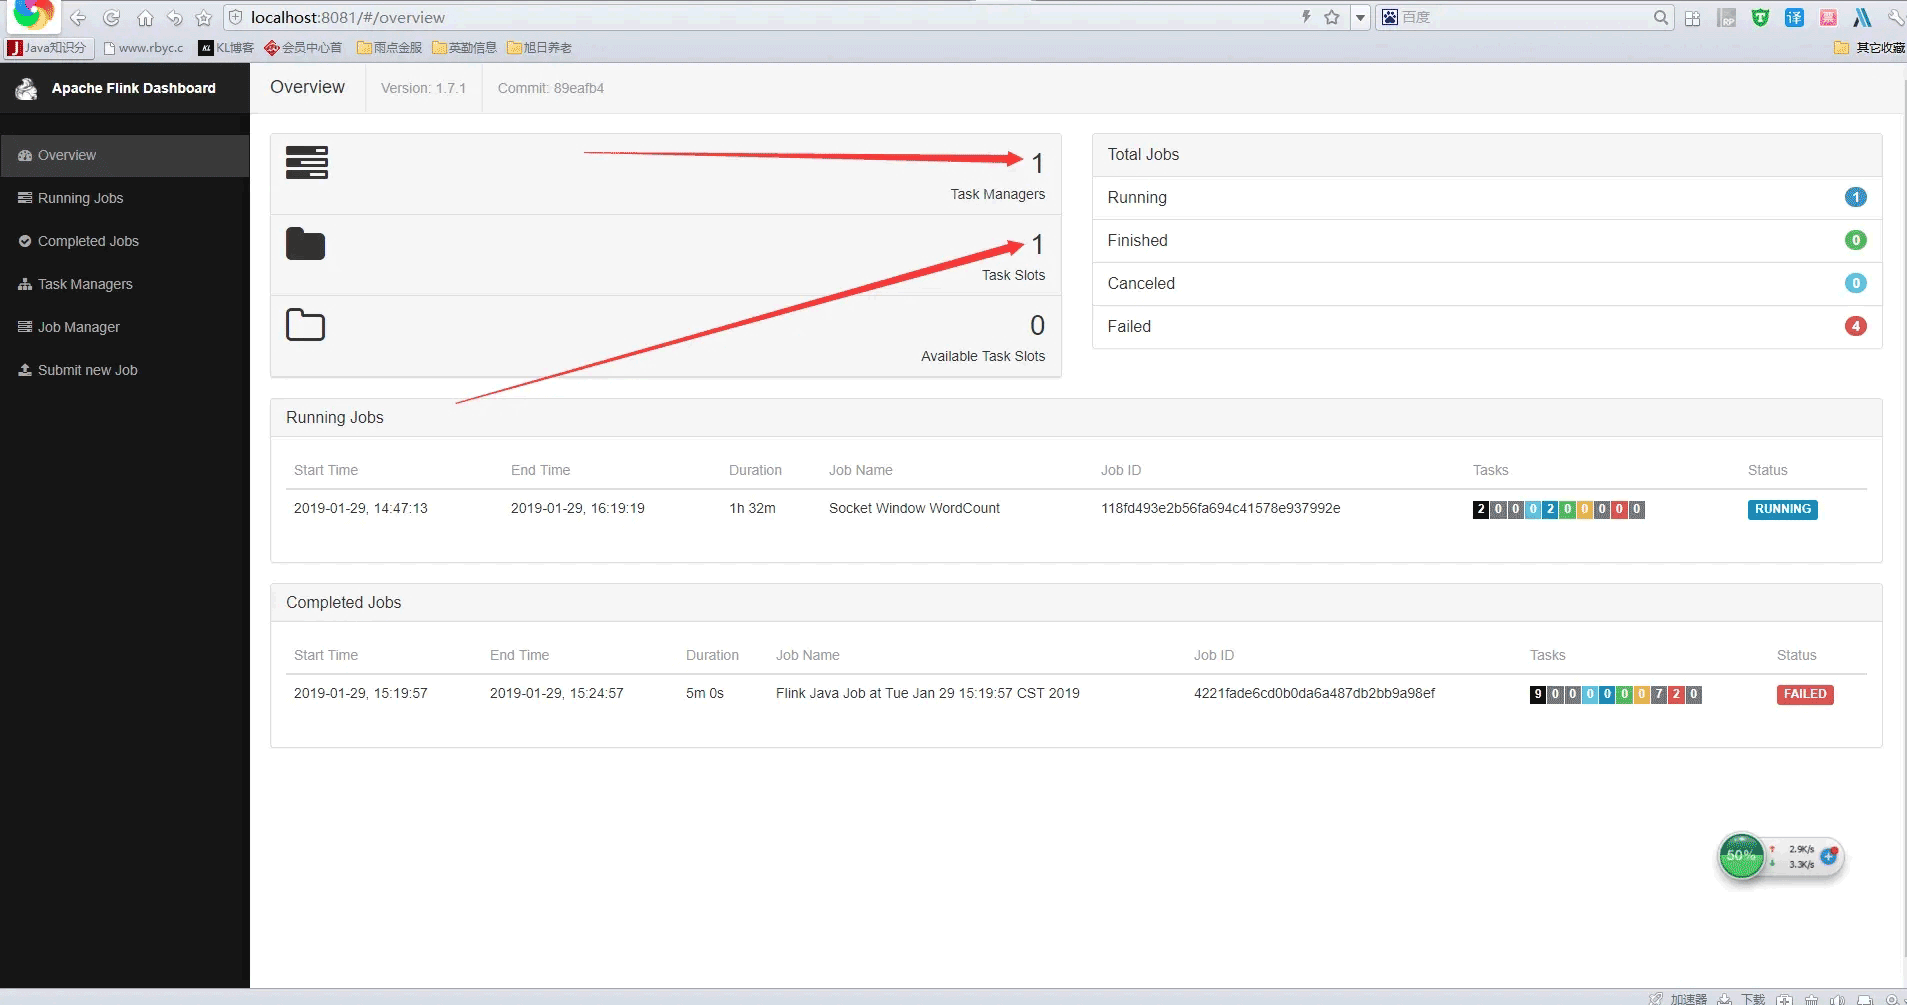Click the magnifier search icon
This screenshot has height=1005, width=1907.
[x=1661, y=17]
